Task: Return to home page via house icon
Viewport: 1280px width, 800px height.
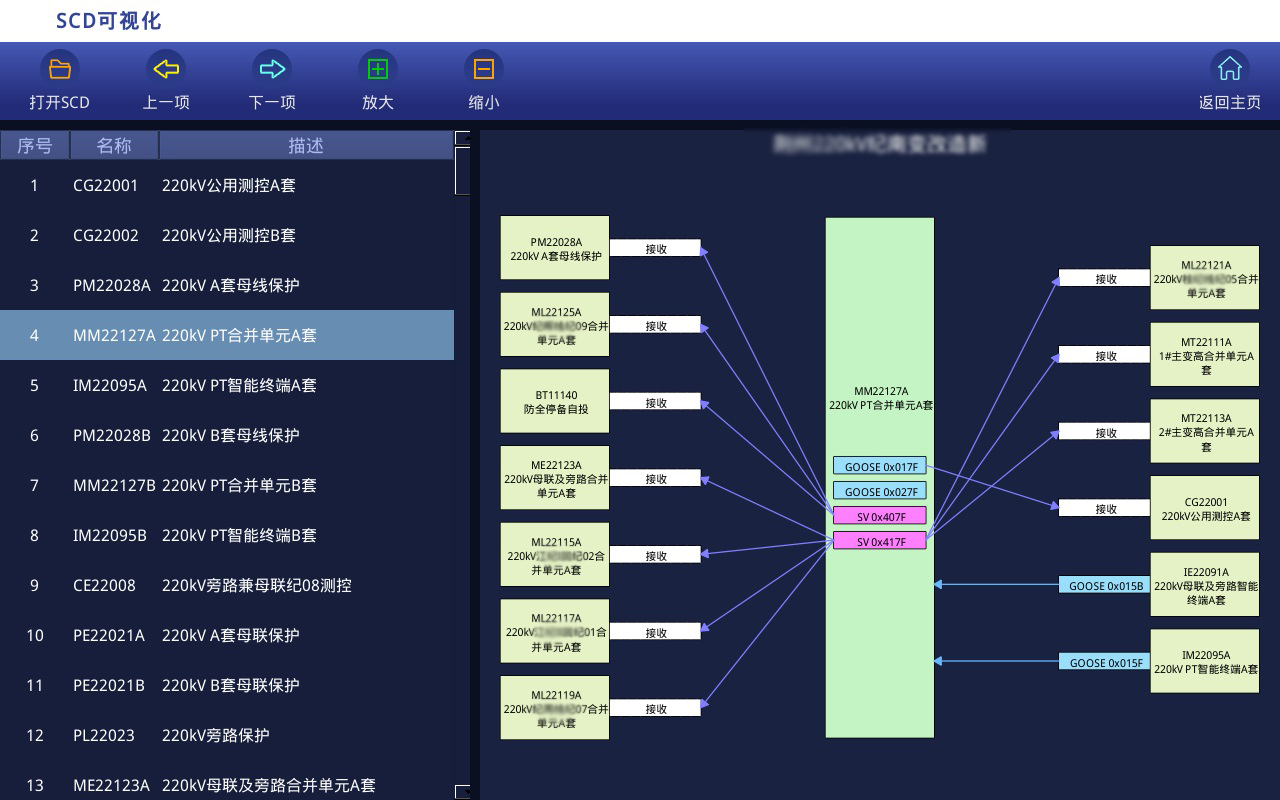Action: [x=1229, y=69]
